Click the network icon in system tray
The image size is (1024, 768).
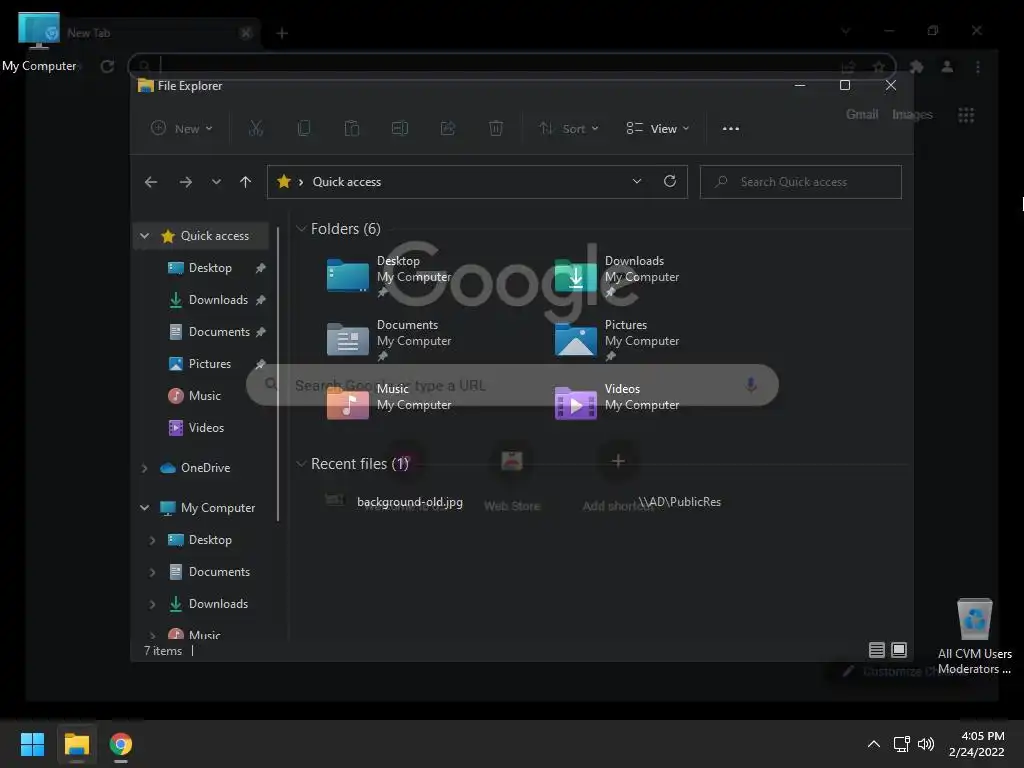[902, 744]
